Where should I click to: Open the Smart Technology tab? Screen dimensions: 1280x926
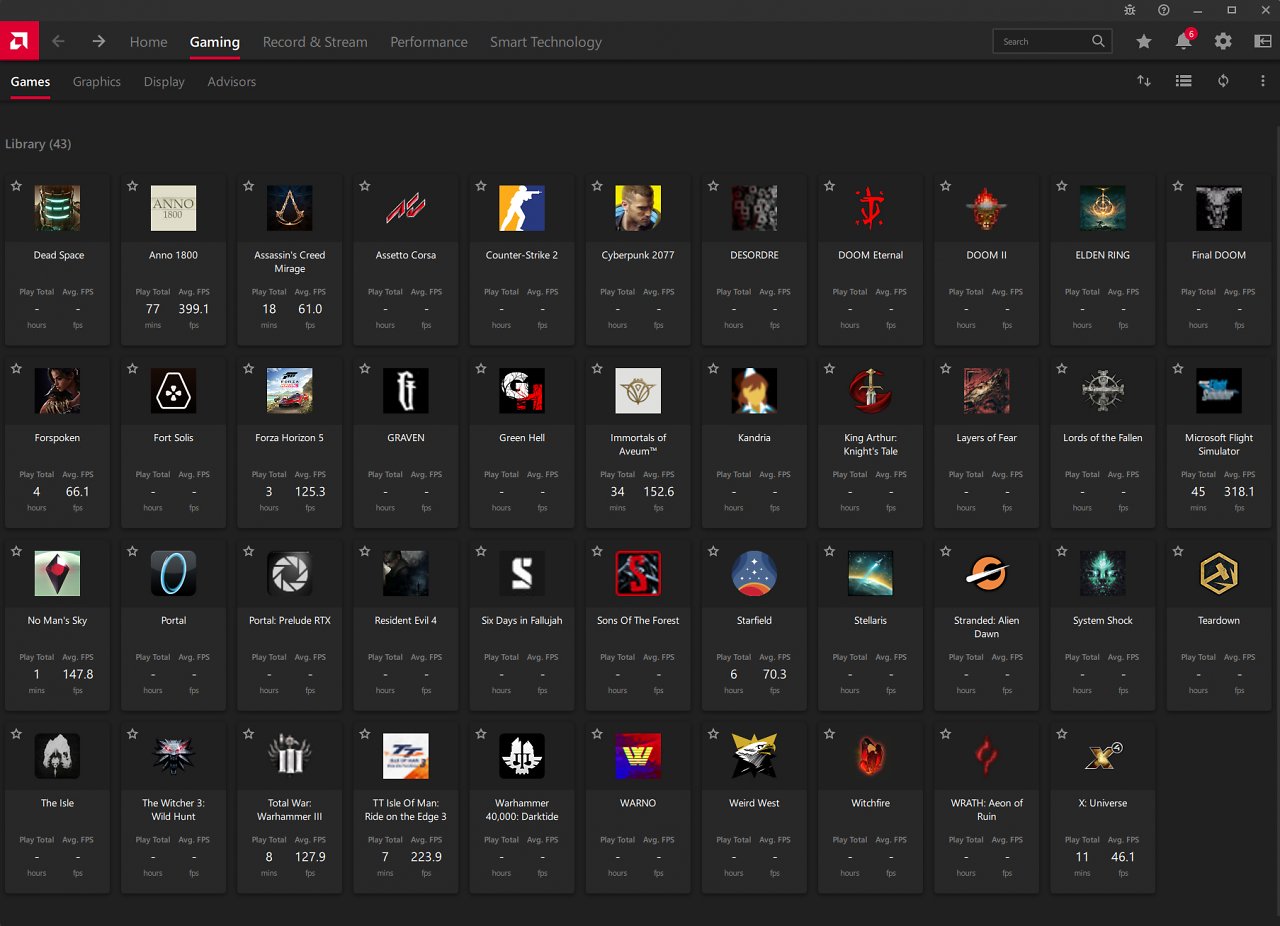pos(546,42)
